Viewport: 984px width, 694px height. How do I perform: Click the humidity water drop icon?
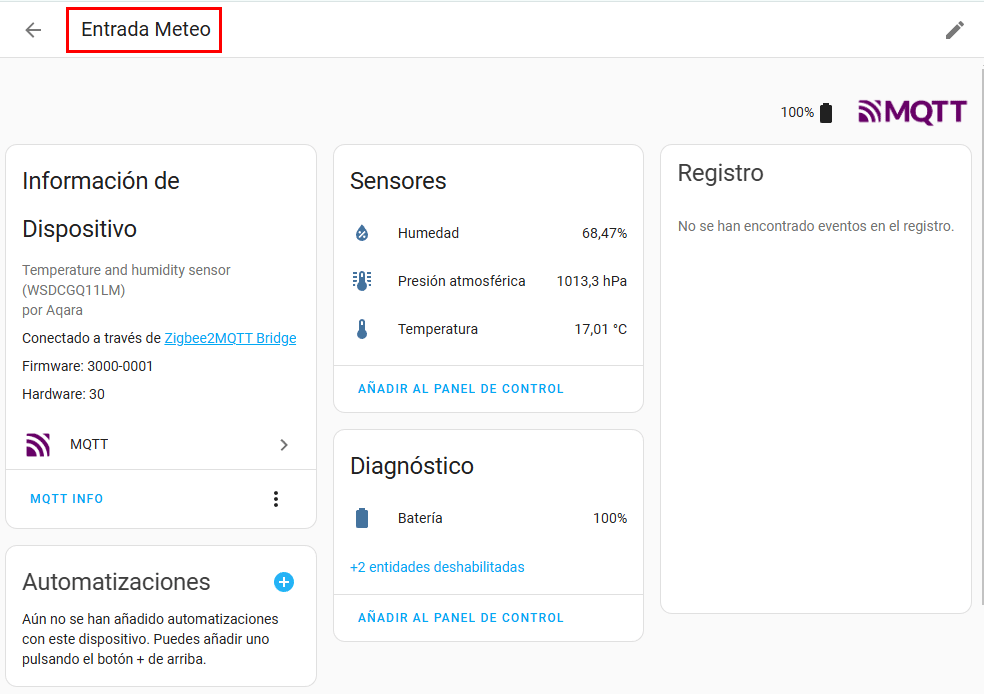tap(362, 233)
